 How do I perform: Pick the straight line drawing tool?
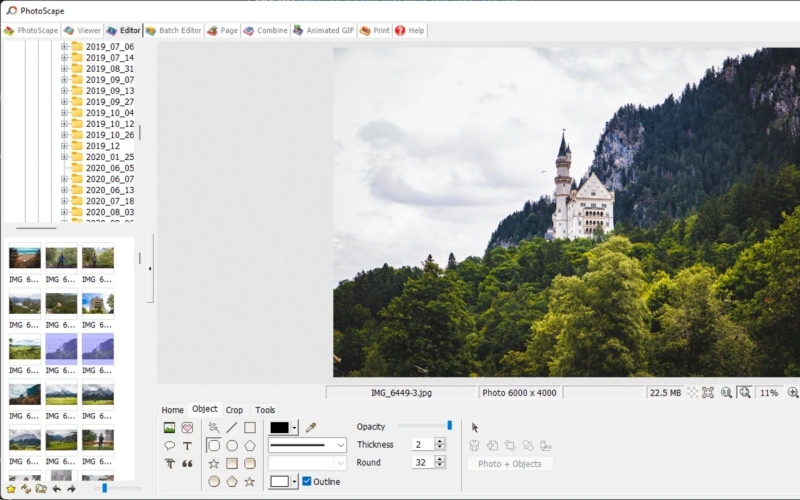click(232, 428)
